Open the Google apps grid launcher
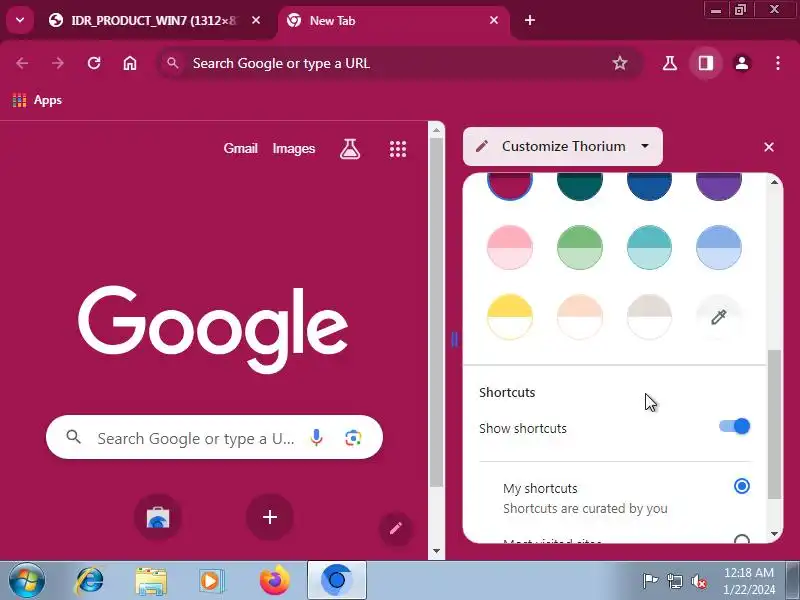800x600 pixels. 398,149
